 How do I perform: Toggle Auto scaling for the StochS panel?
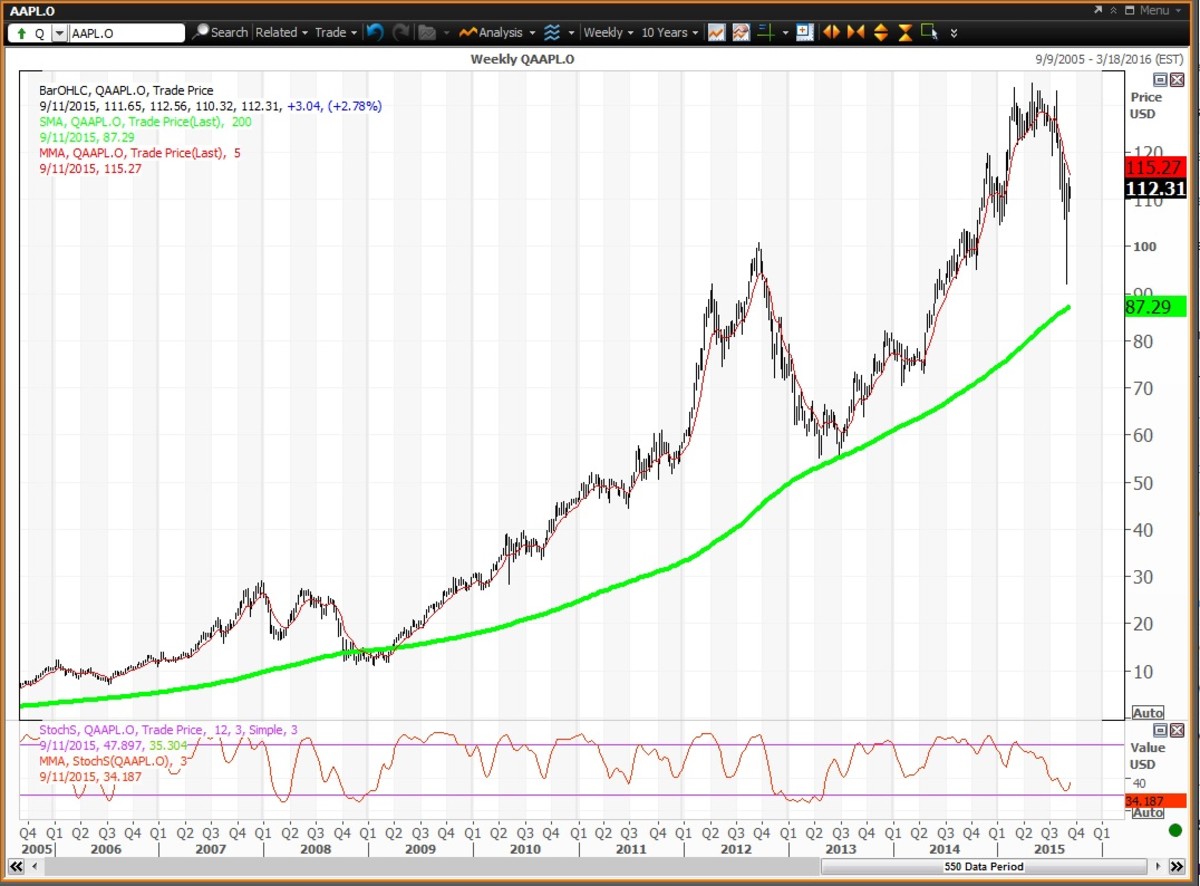pos(1148,812)
